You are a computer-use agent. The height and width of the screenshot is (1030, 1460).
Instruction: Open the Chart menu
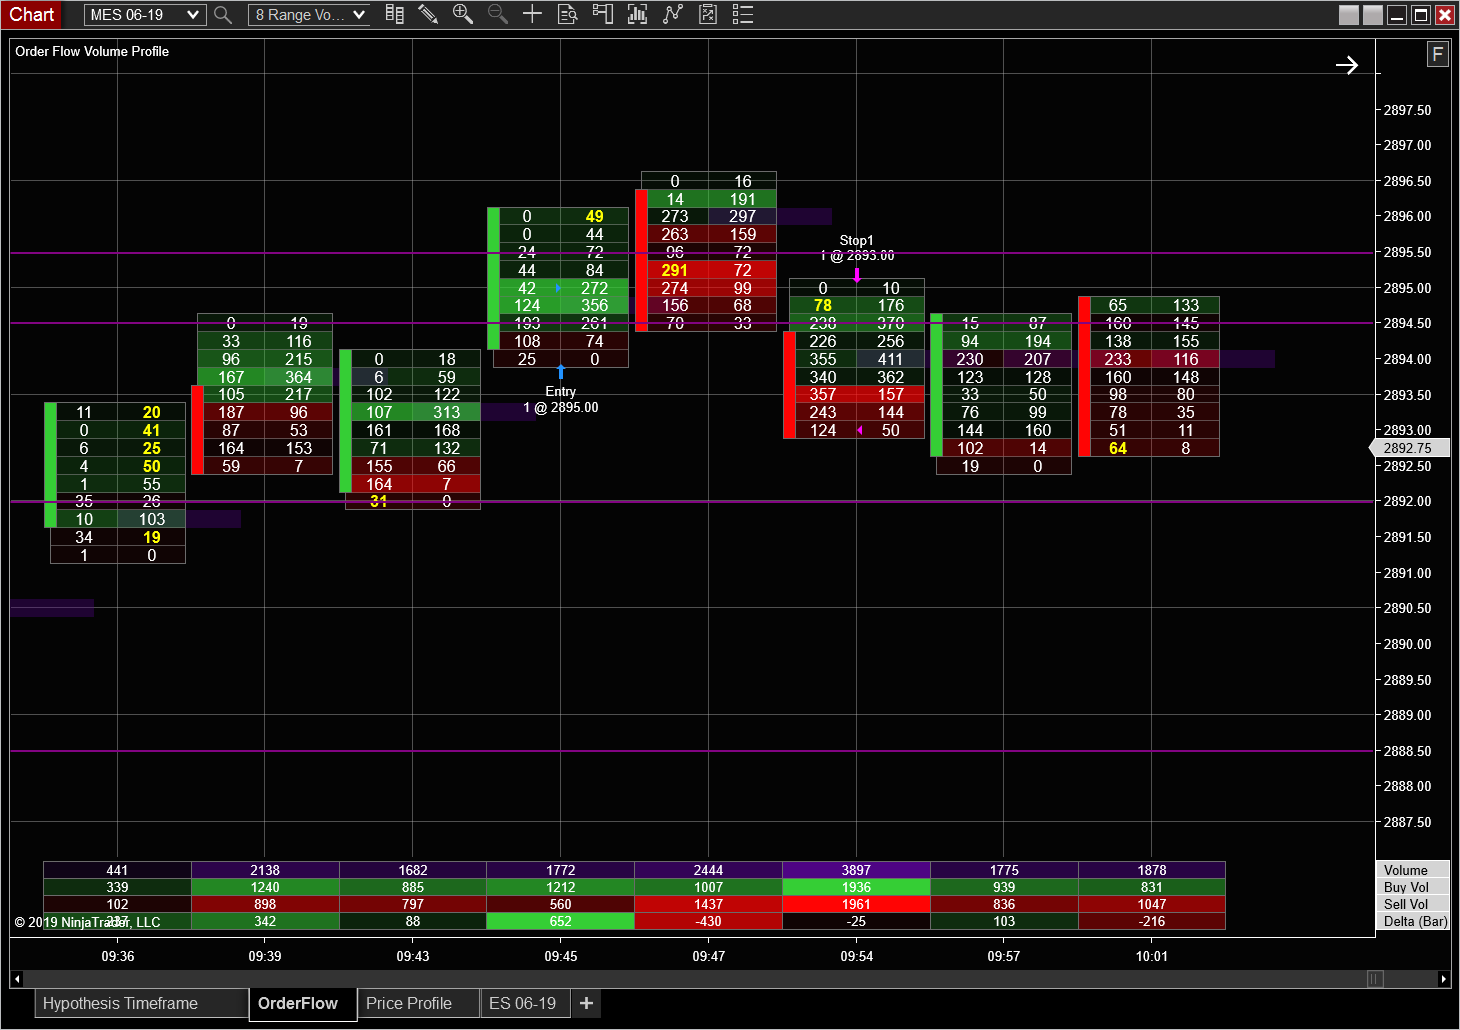tap(32, 15)
